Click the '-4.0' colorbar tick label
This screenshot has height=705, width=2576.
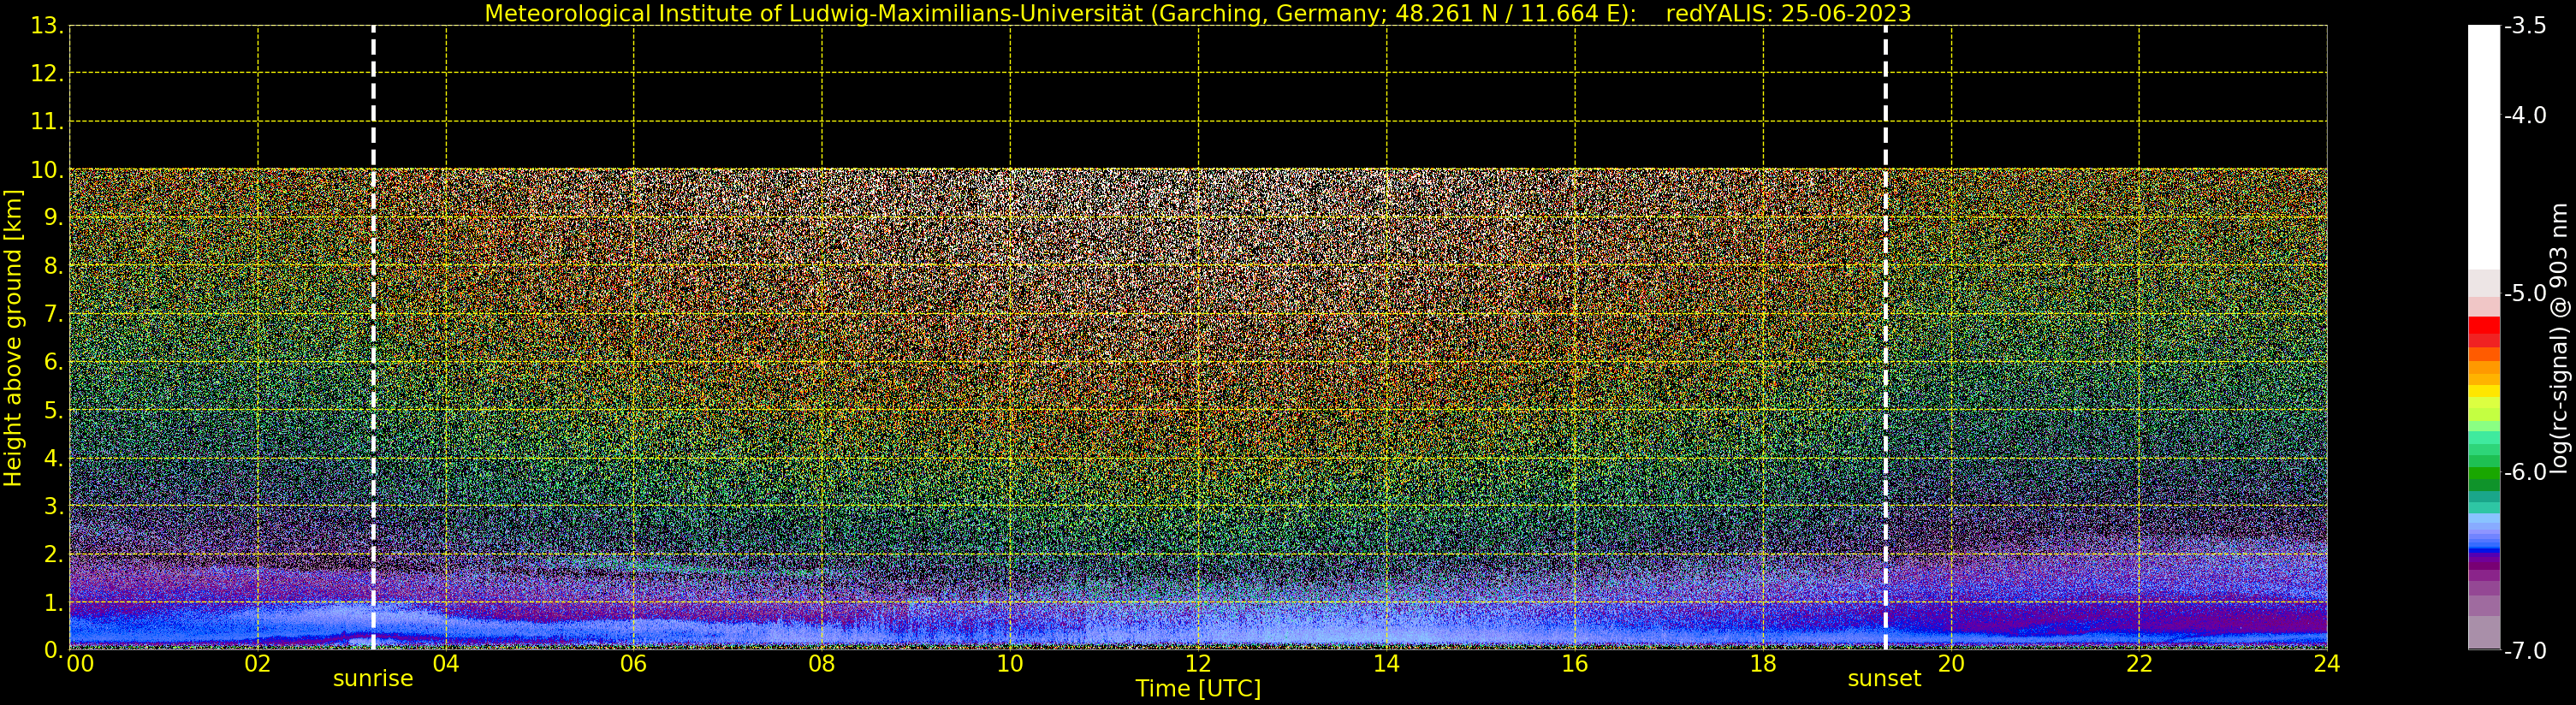[2525, 115]
